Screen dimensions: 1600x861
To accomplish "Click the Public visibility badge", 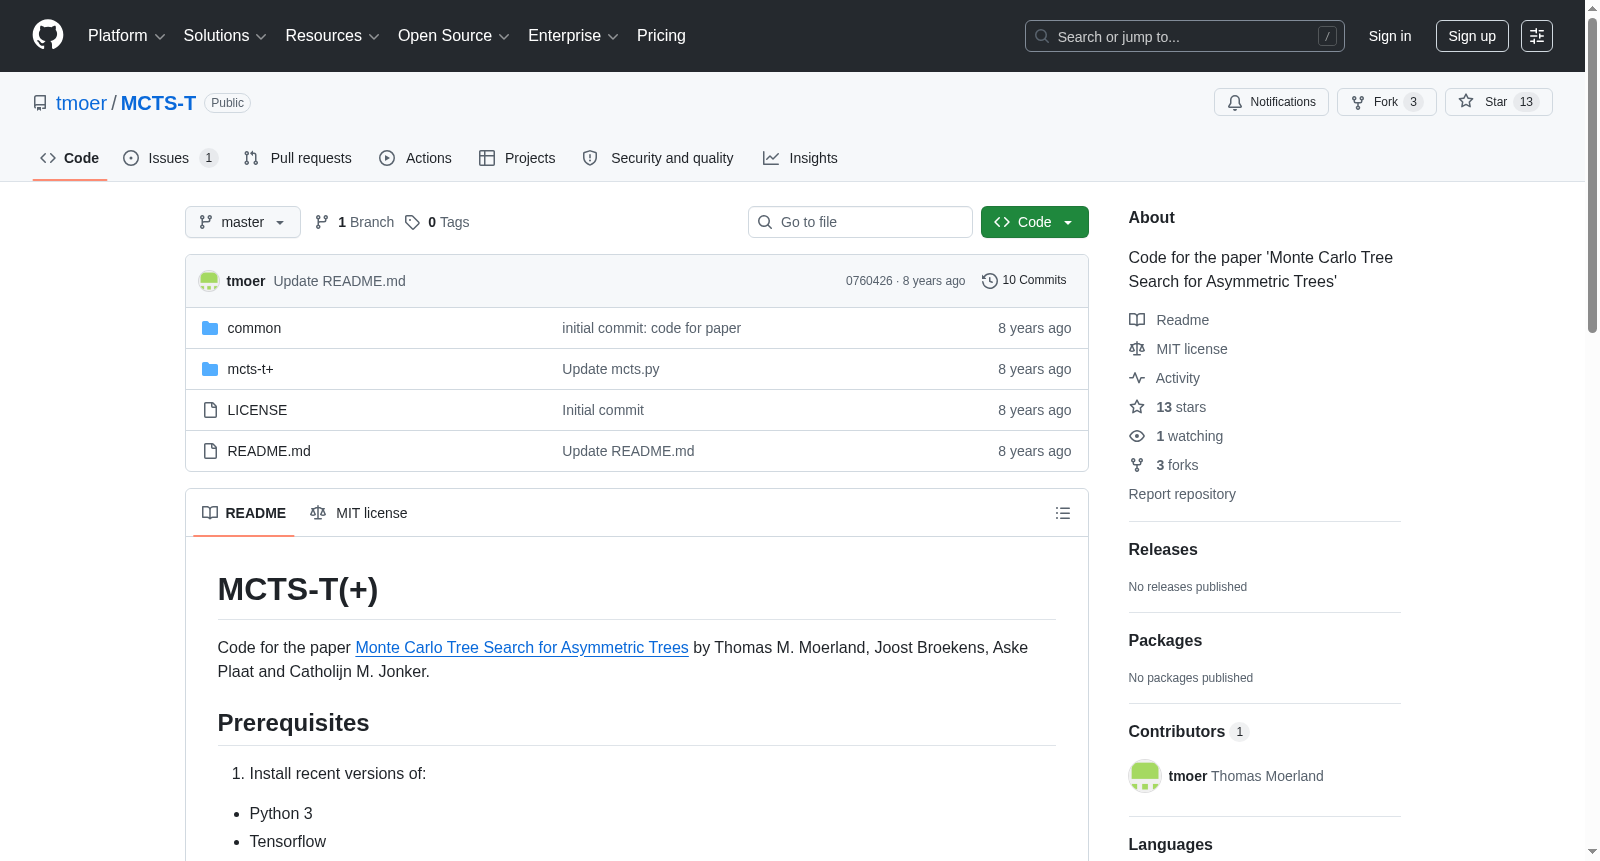I will 227,103.
